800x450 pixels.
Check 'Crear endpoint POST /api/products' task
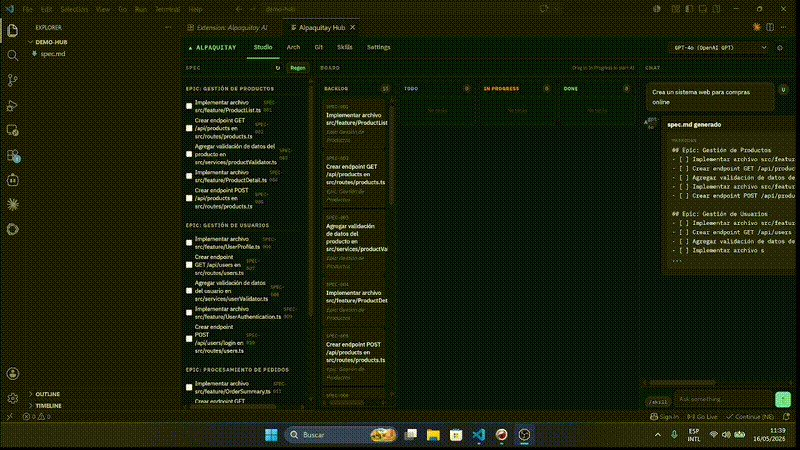tap(189, 198)
